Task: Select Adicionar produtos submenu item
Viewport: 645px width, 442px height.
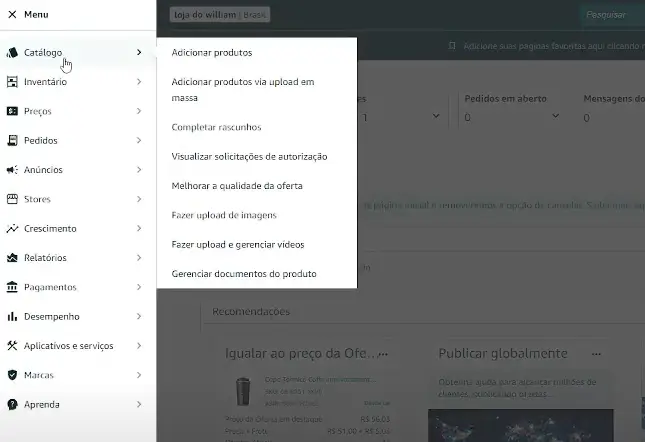Action: [x=212, y=53]
